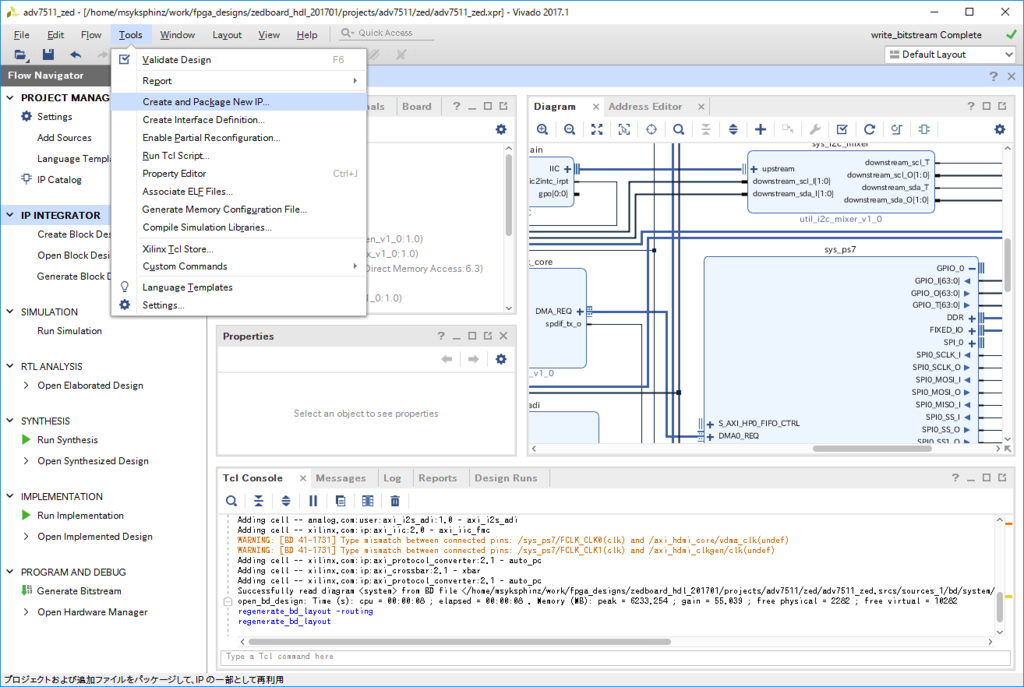The height and width of the screenshot is (687, 1024).
Task: Open the Design Runs tab
Action: point(505,478)
